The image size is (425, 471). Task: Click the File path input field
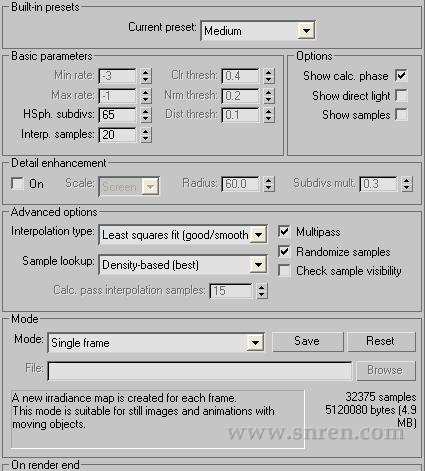tap(200, 371)
